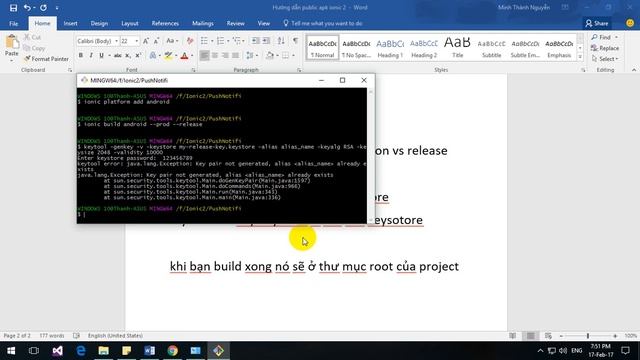Cut the selected text
Viewport: 640px width, 360px height.
coord(33,37)
